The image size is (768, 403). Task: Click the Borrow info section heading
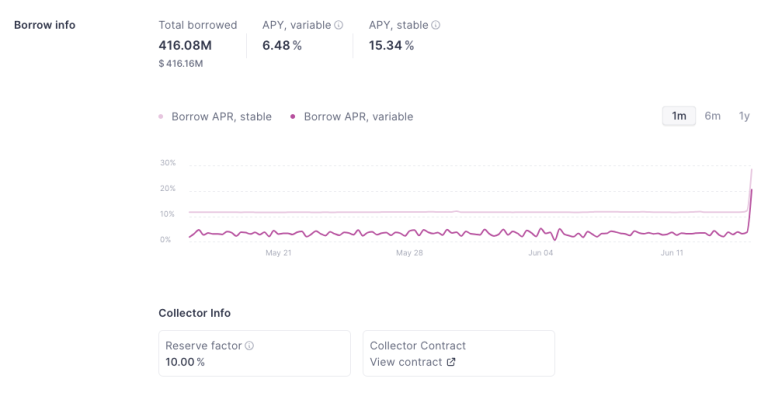click(x=44, y=25)
